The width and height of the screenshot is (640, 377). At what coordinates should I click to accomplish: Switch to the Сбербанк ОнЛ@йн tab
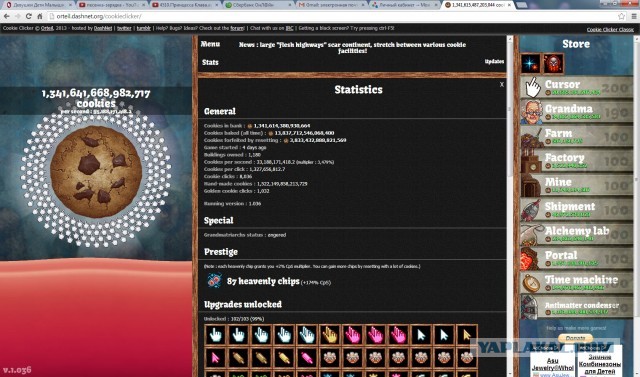point(257,5)
